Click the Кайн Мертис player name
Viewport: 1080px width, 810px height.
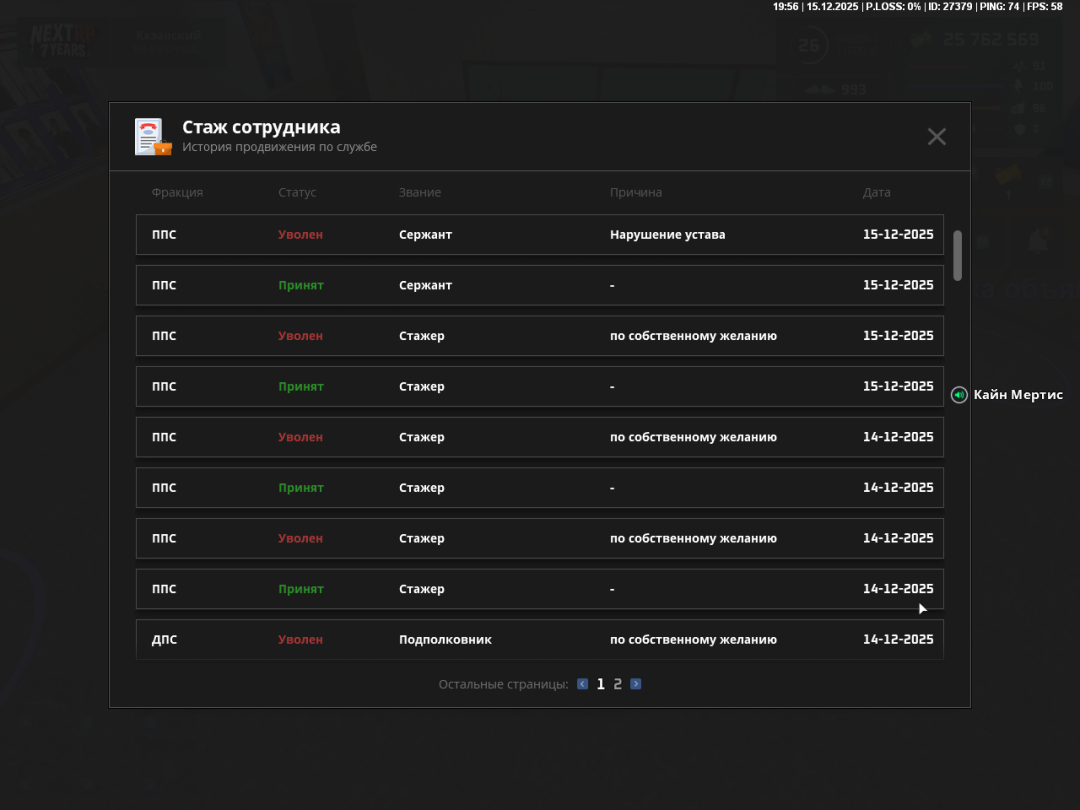click(1018, 395)
